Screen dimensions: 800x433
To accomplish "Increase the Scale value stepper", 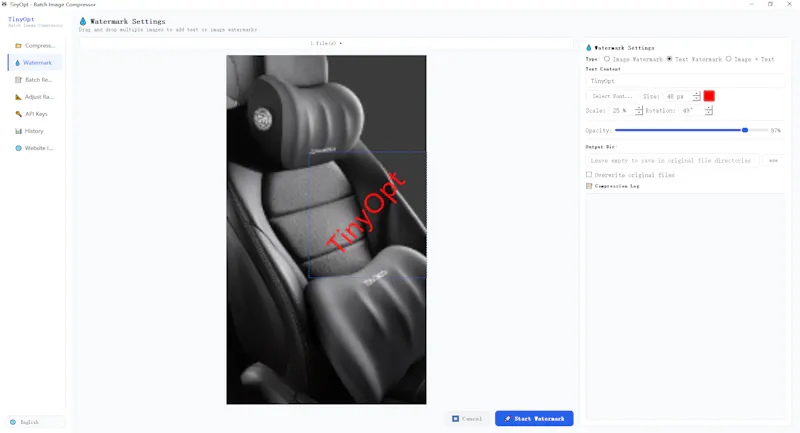I will [x=639, y=108].
